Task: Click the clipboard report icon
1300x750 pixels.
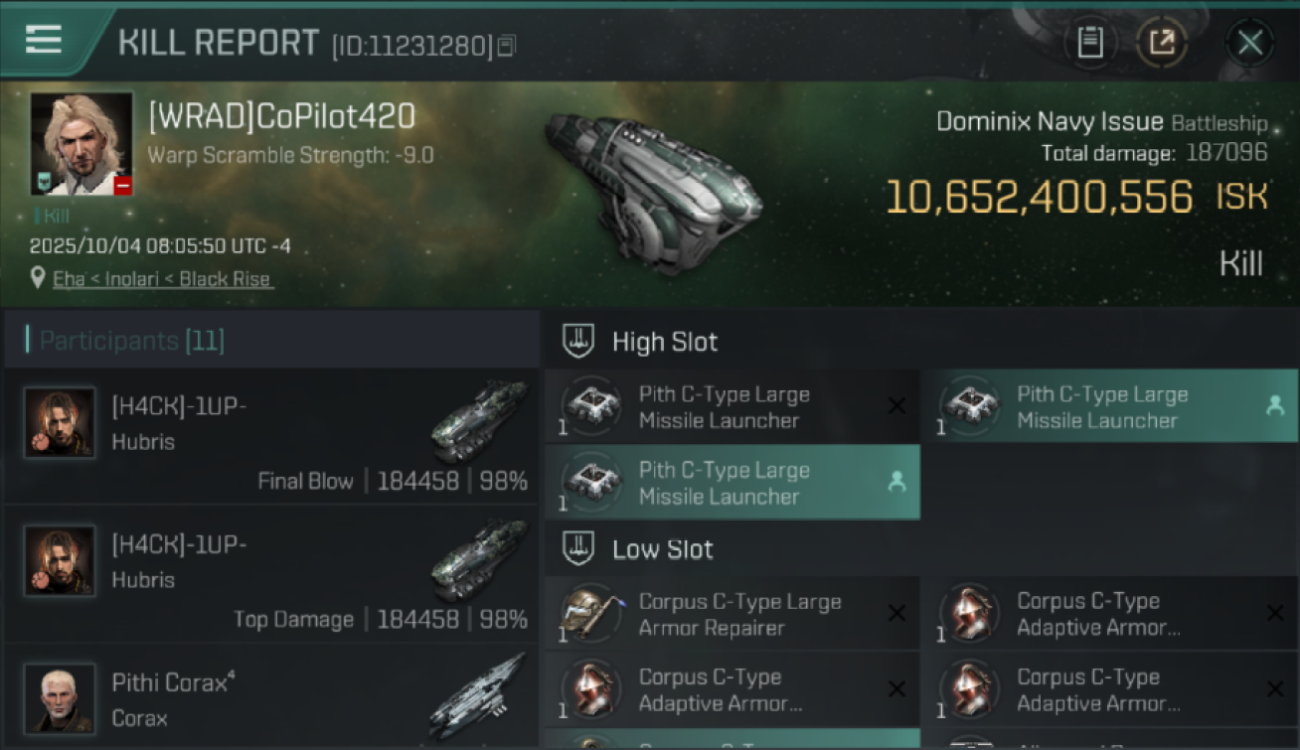Action: pyautogui.click(x=1090, y=42)
